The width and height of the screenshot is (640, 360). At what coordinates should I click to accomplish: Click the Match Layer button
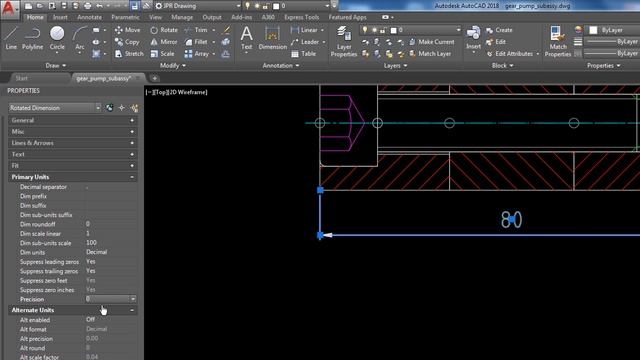coord(430,54)
